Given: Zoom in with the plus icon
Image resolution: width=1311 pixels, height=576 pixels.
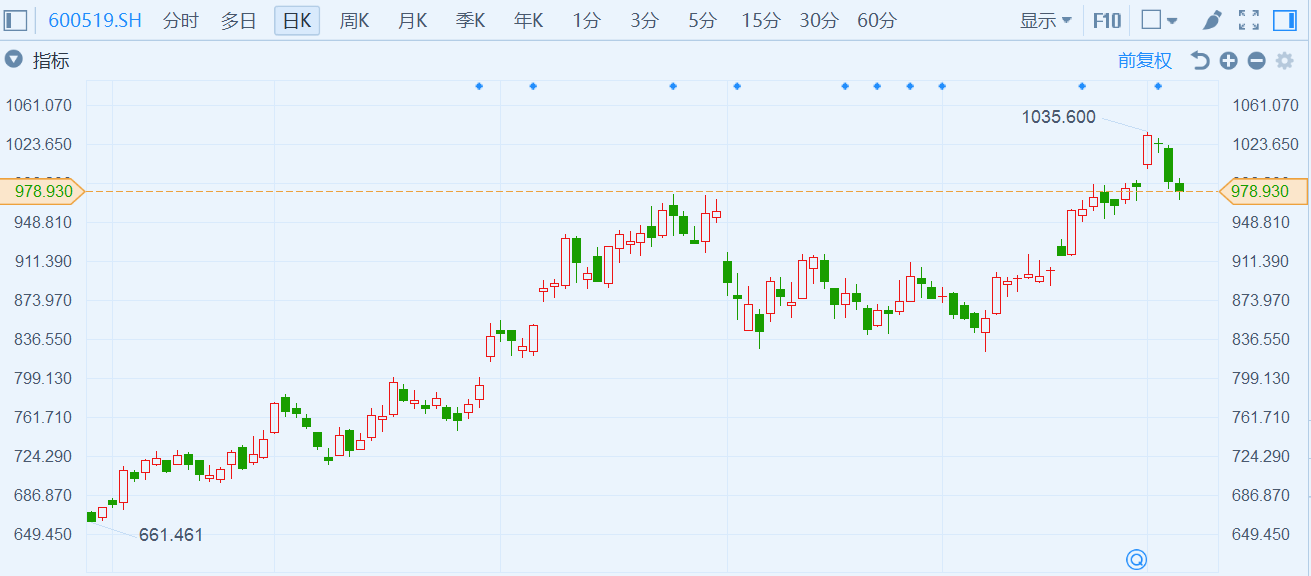Looking at the screenshot, I should 1228,61.
